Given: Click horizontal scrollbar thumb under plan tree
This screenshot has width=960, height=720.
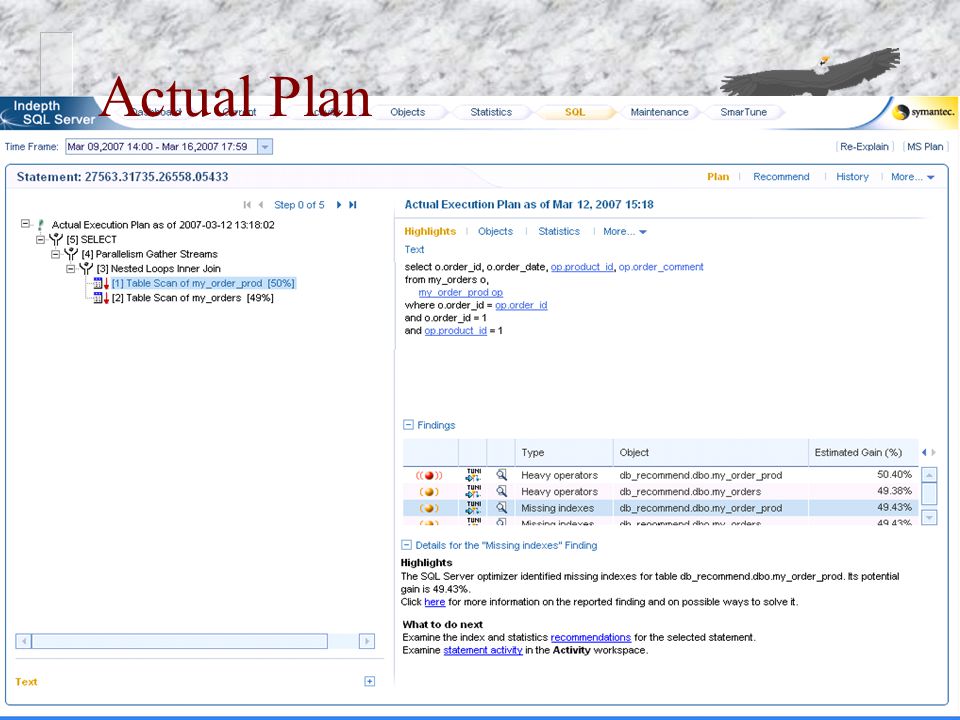Looking at the screenshot, I should 179,641.
